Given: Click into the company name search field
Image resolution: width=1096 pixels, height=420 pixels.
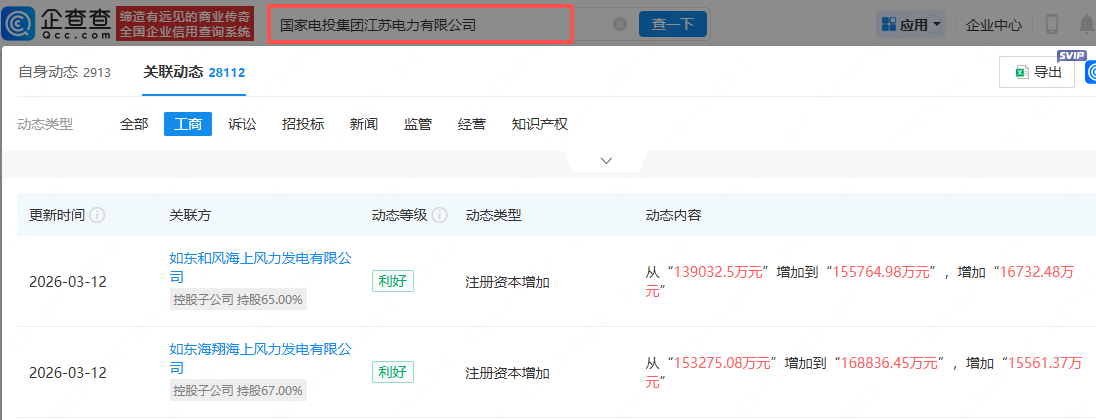Looking at the screenshot, I should click(x=440, y=24).
